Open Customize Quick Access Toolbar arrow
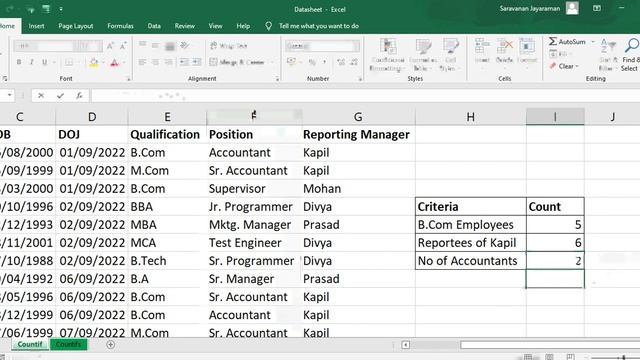Image resolution: width=640 pixels, height=360 pixels. (x=61, y=9)
